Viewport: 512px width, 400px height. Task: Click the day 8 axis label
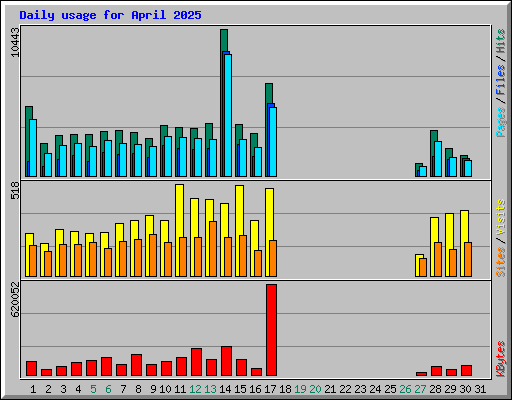[138, 389]
